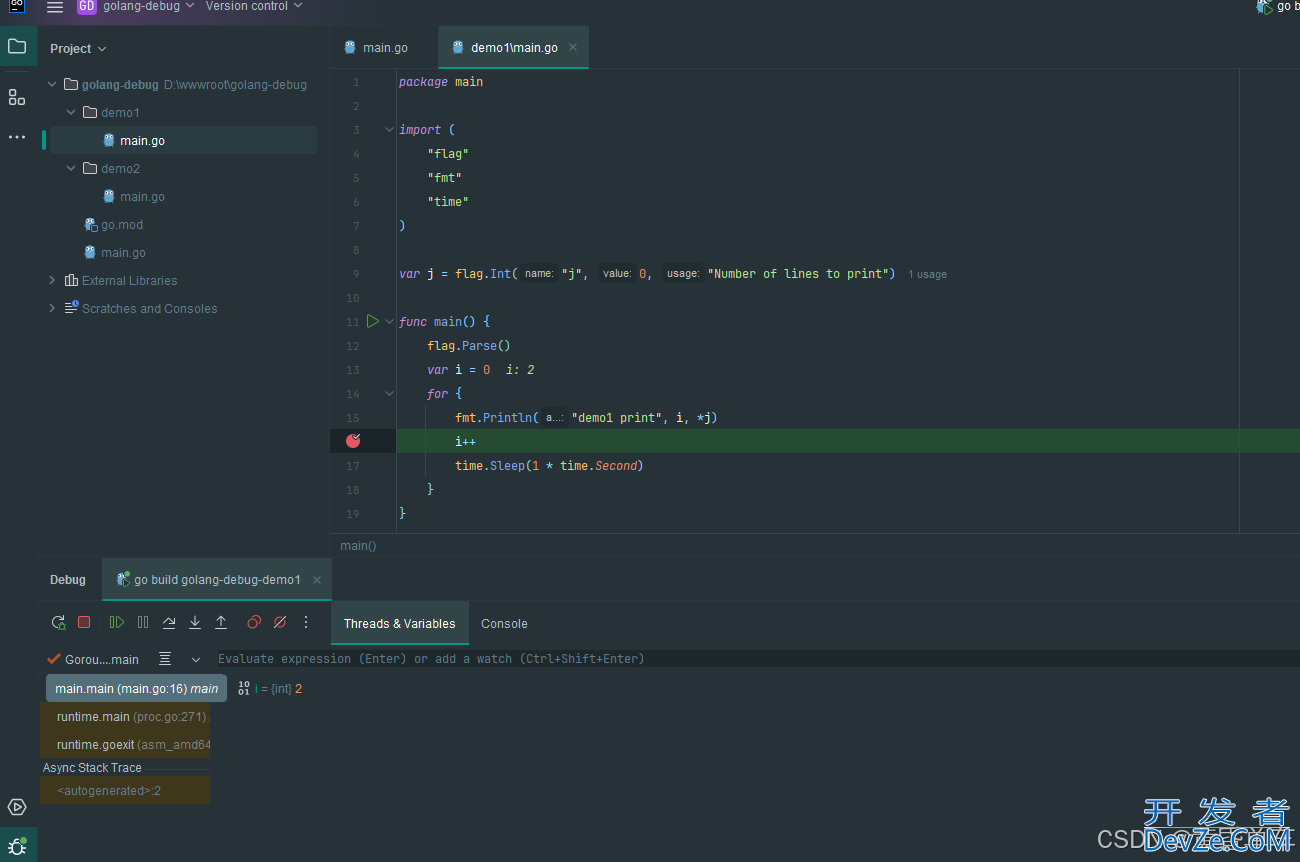The image size is (1300, 862).
Task: Click the GD project badge icon
Action: (x=87, y=6)
